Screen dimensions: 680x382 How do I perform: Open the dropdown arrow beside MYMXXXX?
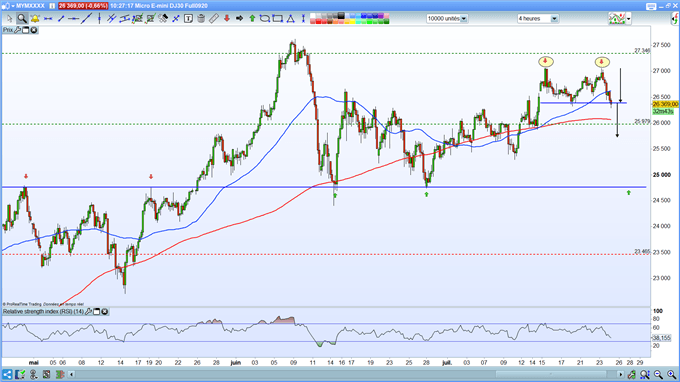(13, 6)
